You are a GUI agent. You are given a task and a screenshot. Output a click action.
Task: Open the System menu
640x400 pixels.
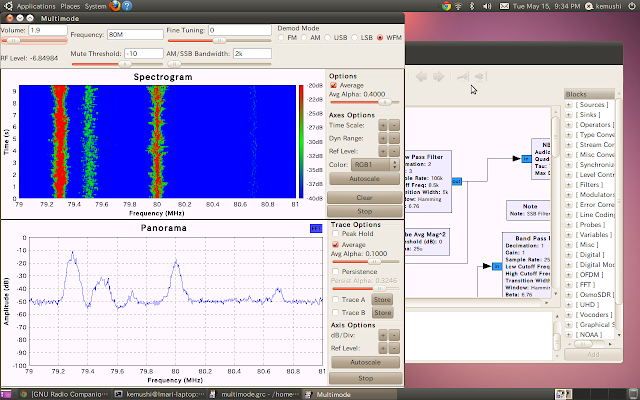coord(96,6)
